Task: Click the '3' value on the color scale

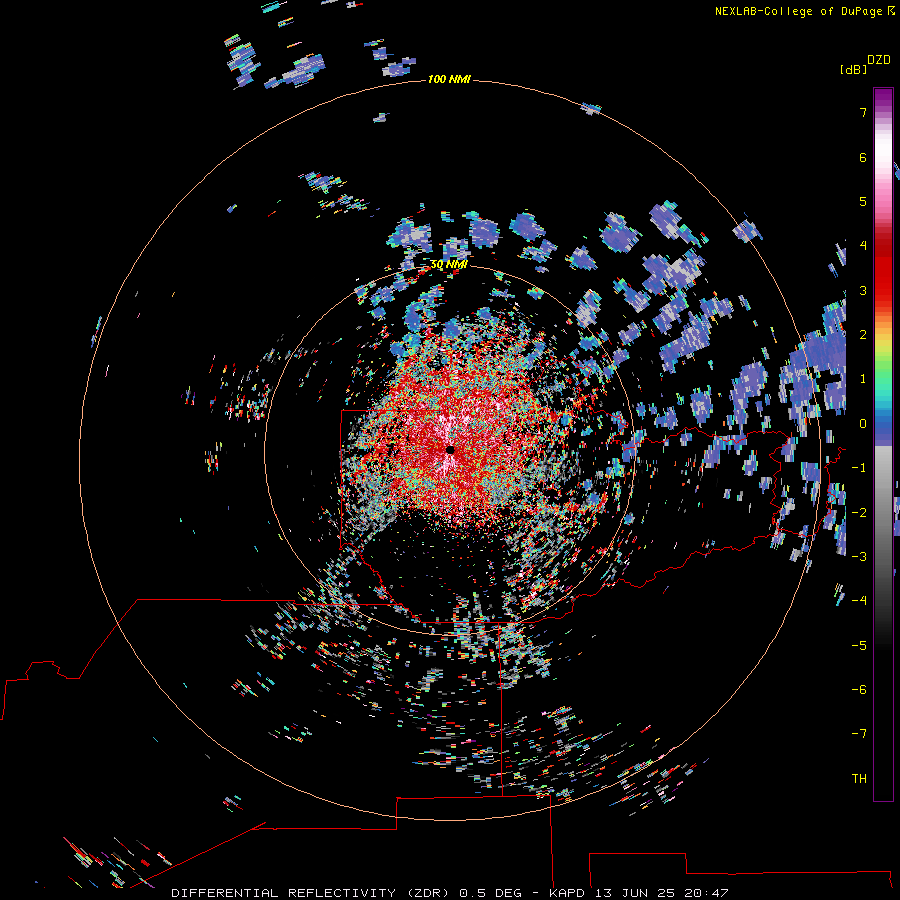Action: tap(863, 290)
